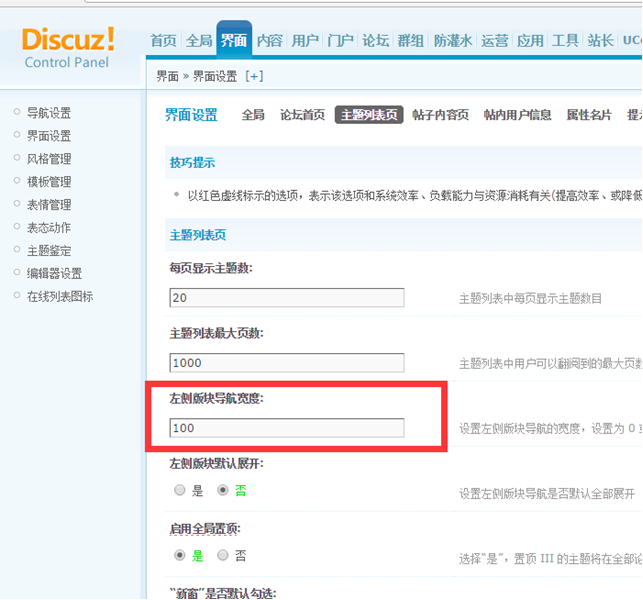Switch to the 论坛首页 sub-tab
The width and height of the screenshot is (643, 600).
click(303, 115)
